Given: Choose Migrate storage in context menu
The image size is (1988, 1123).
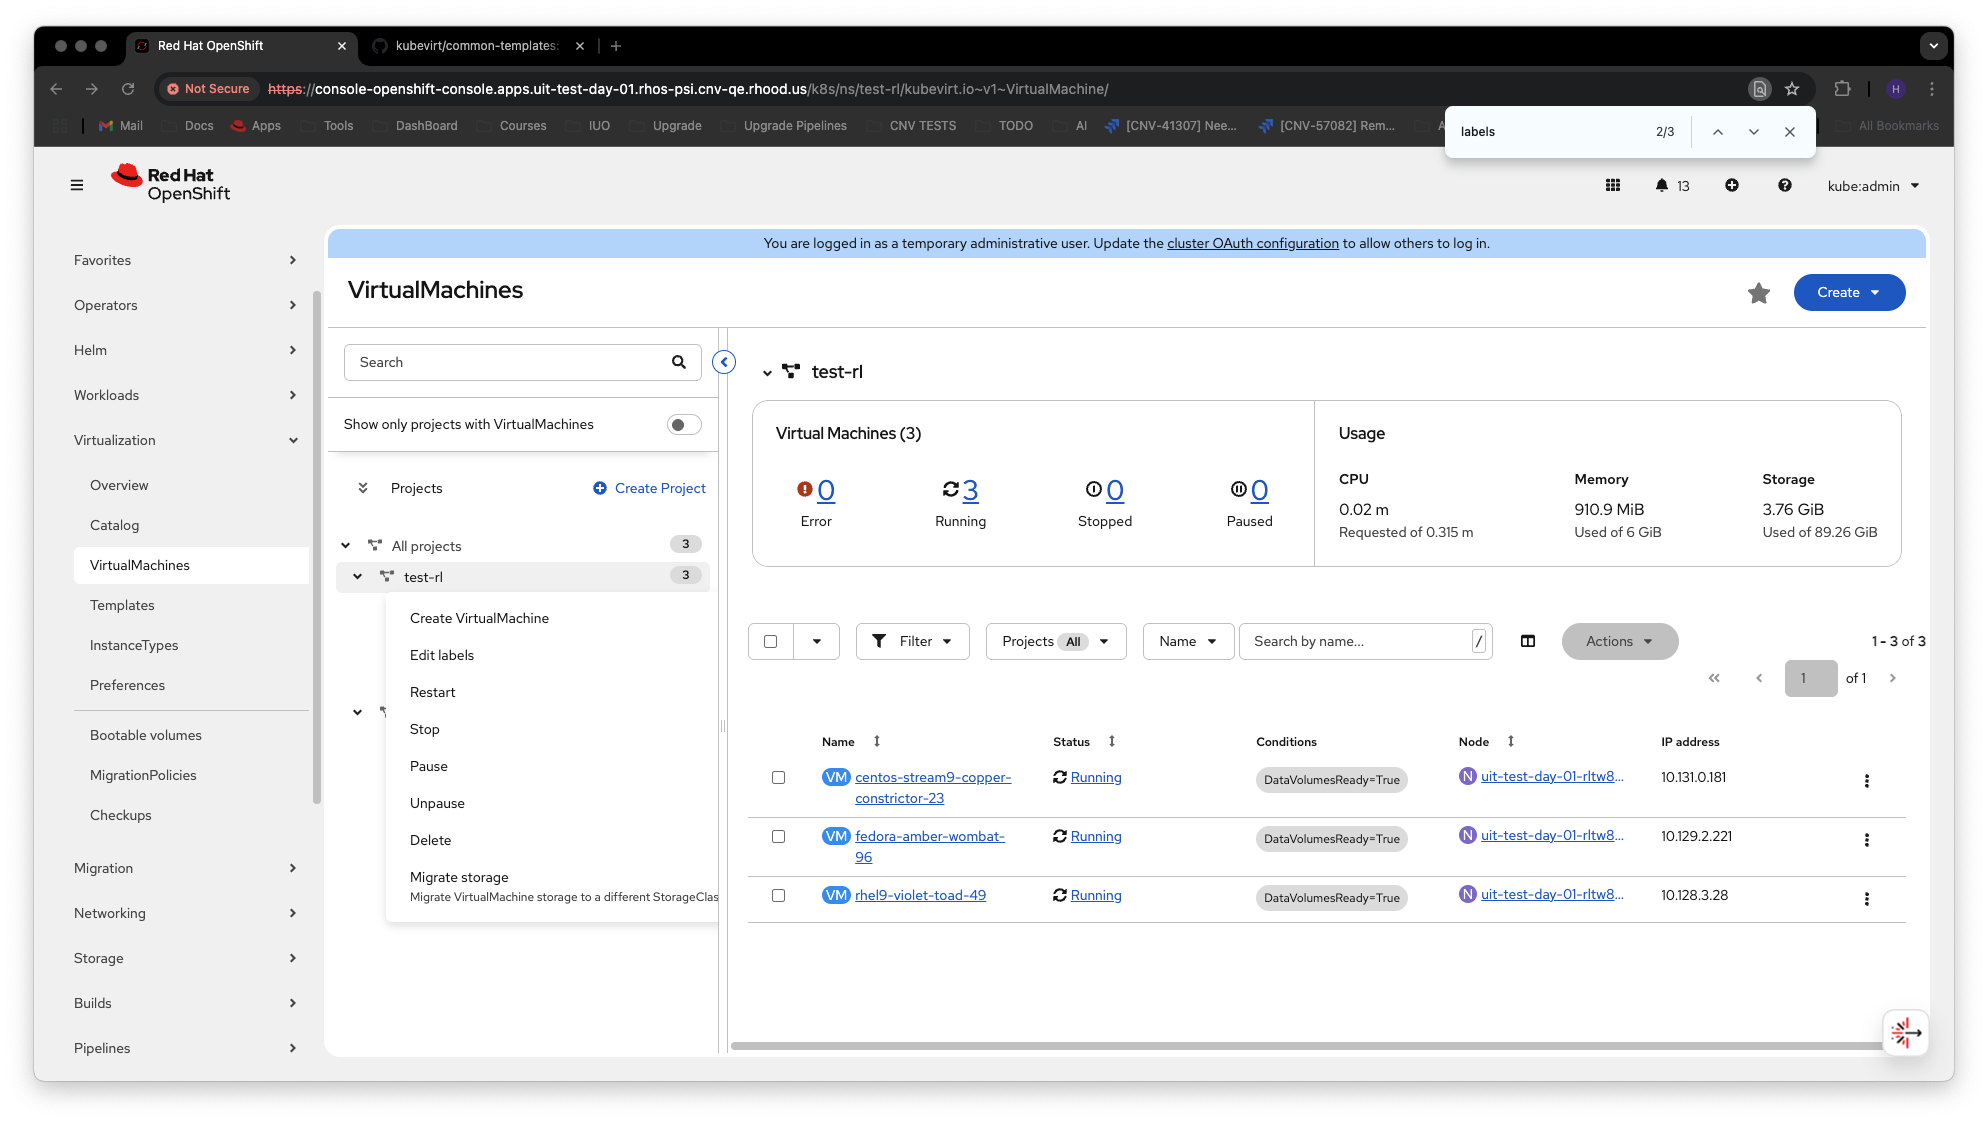Looking at the screenshot, I should point(459,877).
